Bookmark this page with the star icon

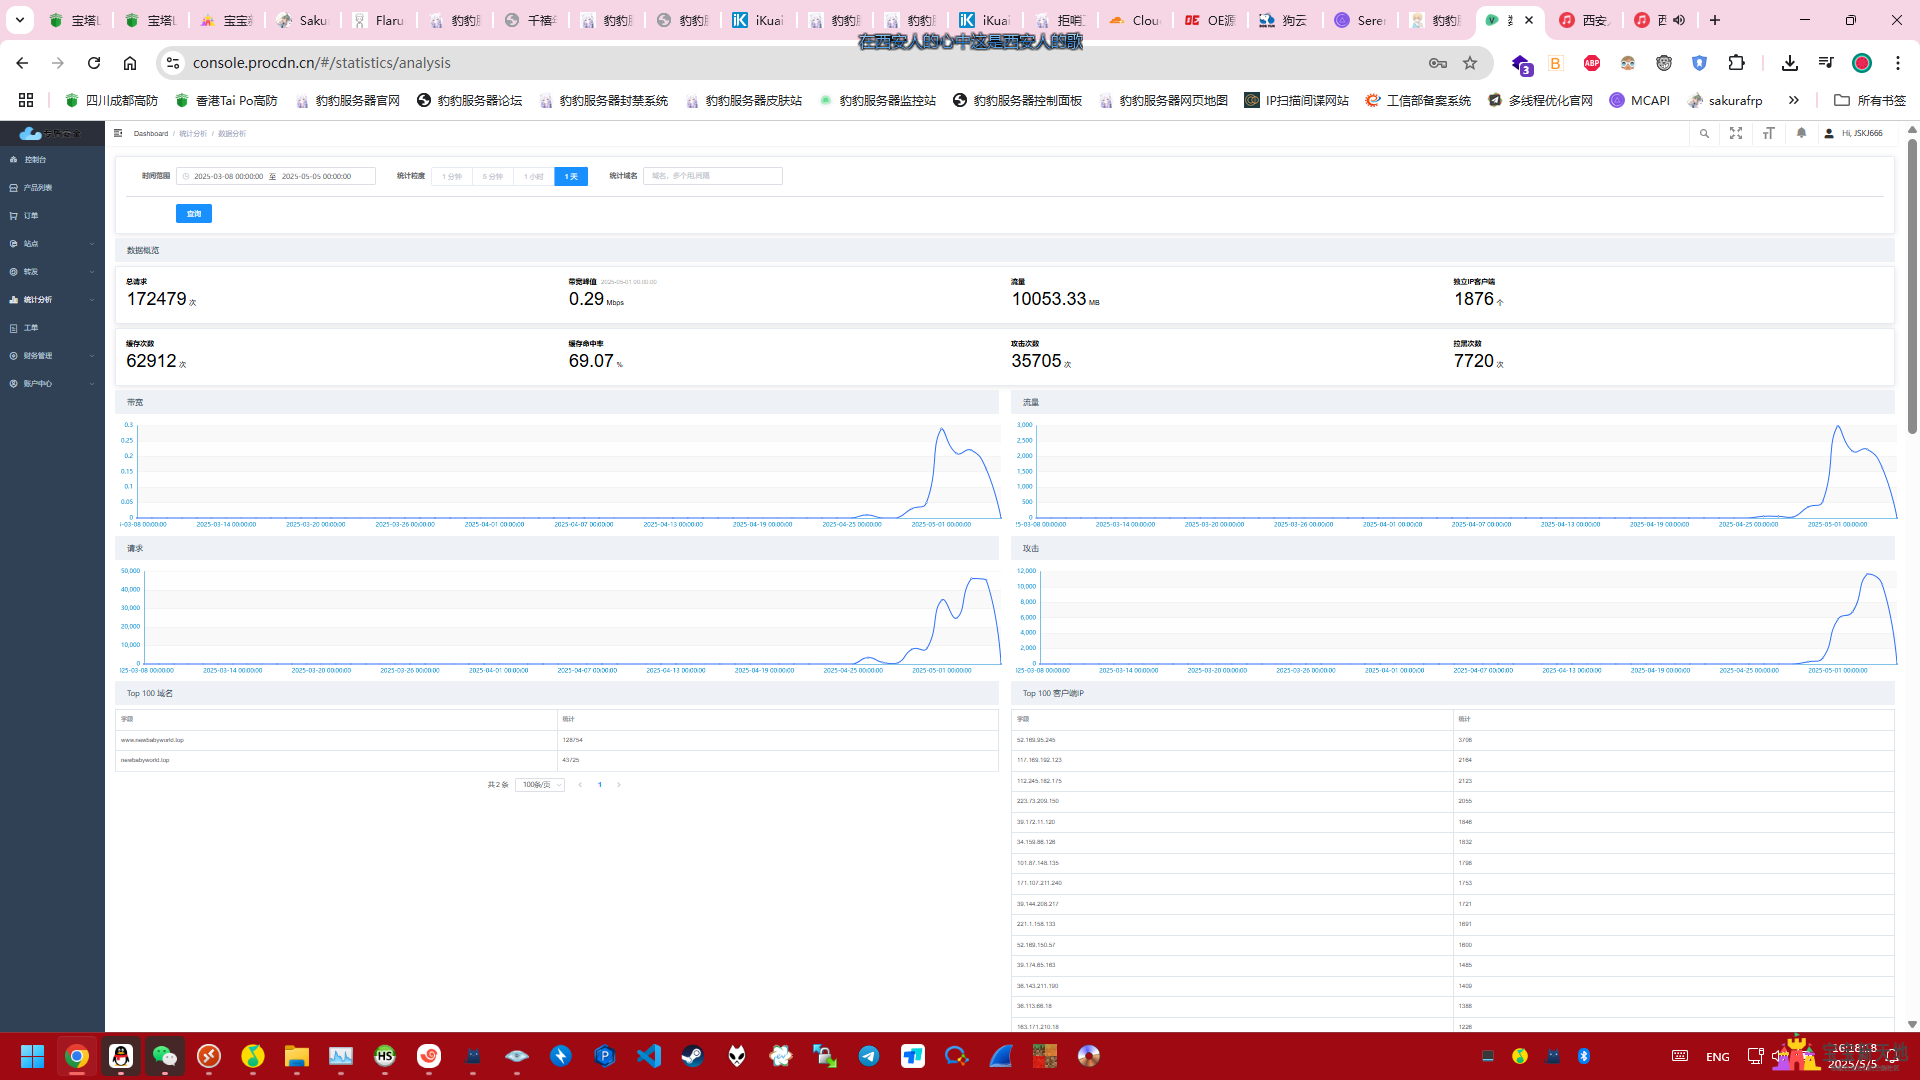(x=1470, y=63)
